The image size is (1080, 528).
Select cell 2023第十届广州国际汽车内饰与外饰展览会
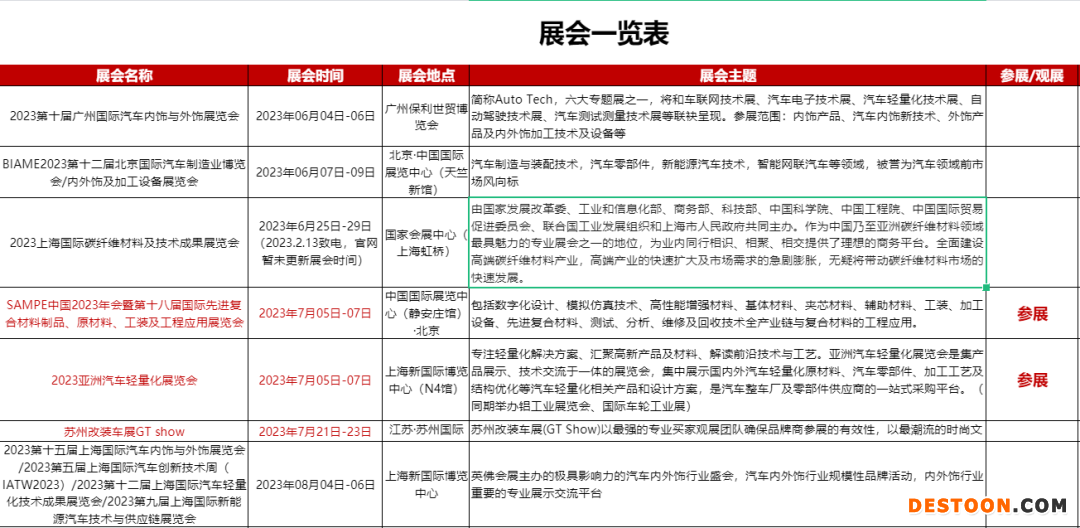tap(124, 116)
